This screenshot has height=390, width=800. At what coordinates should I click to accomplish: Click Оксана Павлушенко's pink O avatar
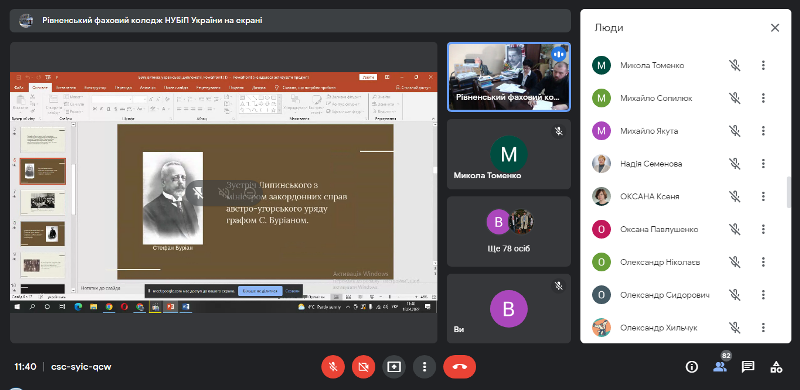[x=602, y=229]
